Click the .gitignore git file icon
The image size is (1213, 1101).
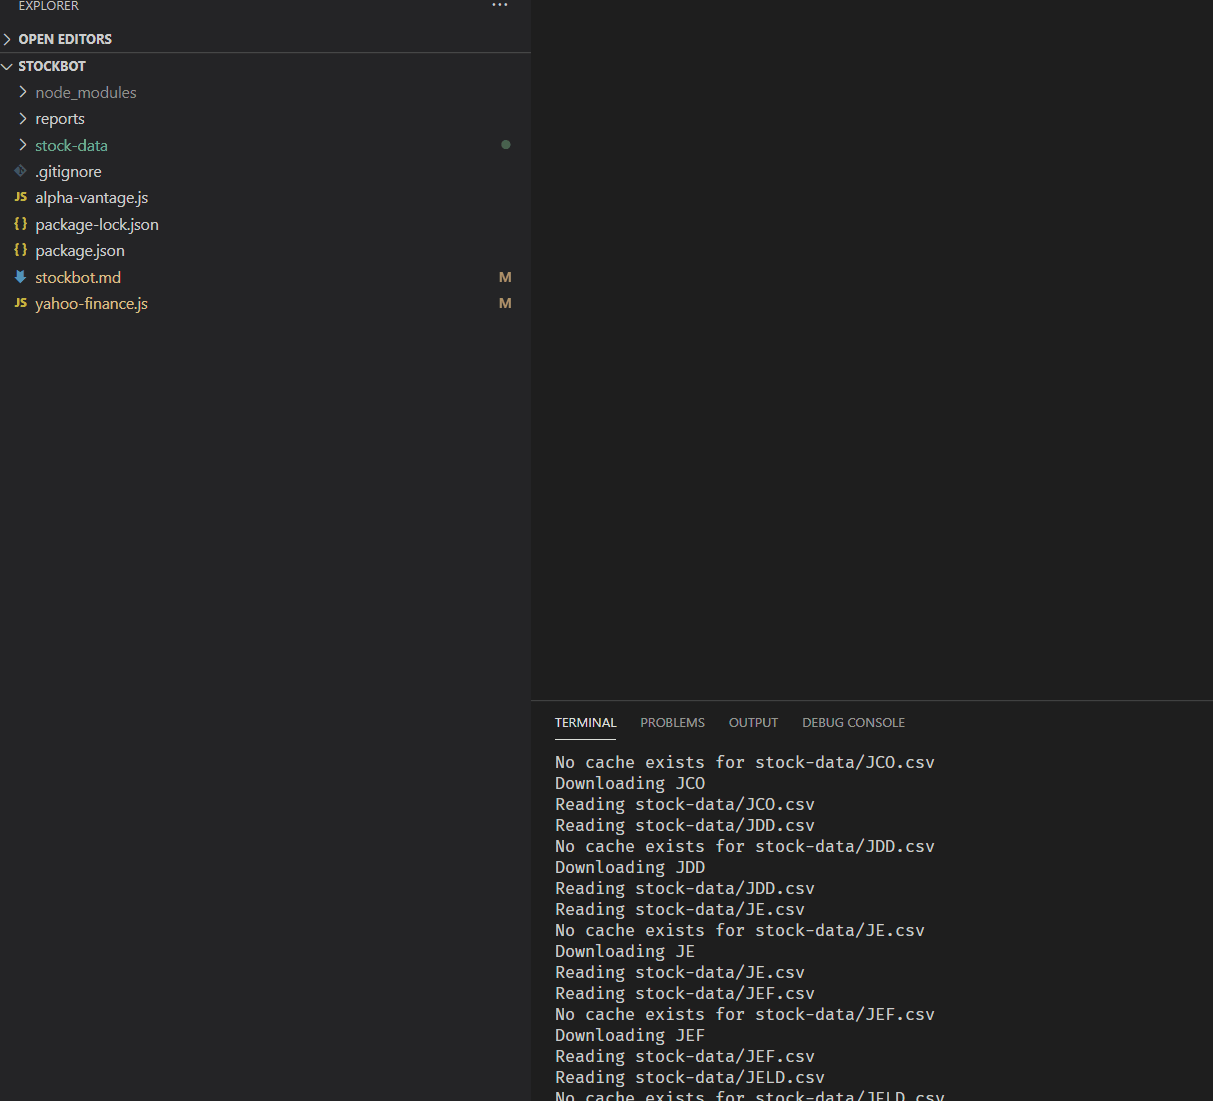click(x=20, y=171)
